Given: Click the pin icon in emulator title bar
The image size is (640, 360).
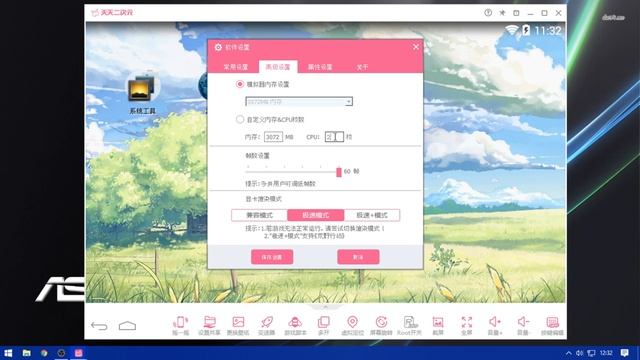Looking at the screenshot, I should tap(502, 13).
